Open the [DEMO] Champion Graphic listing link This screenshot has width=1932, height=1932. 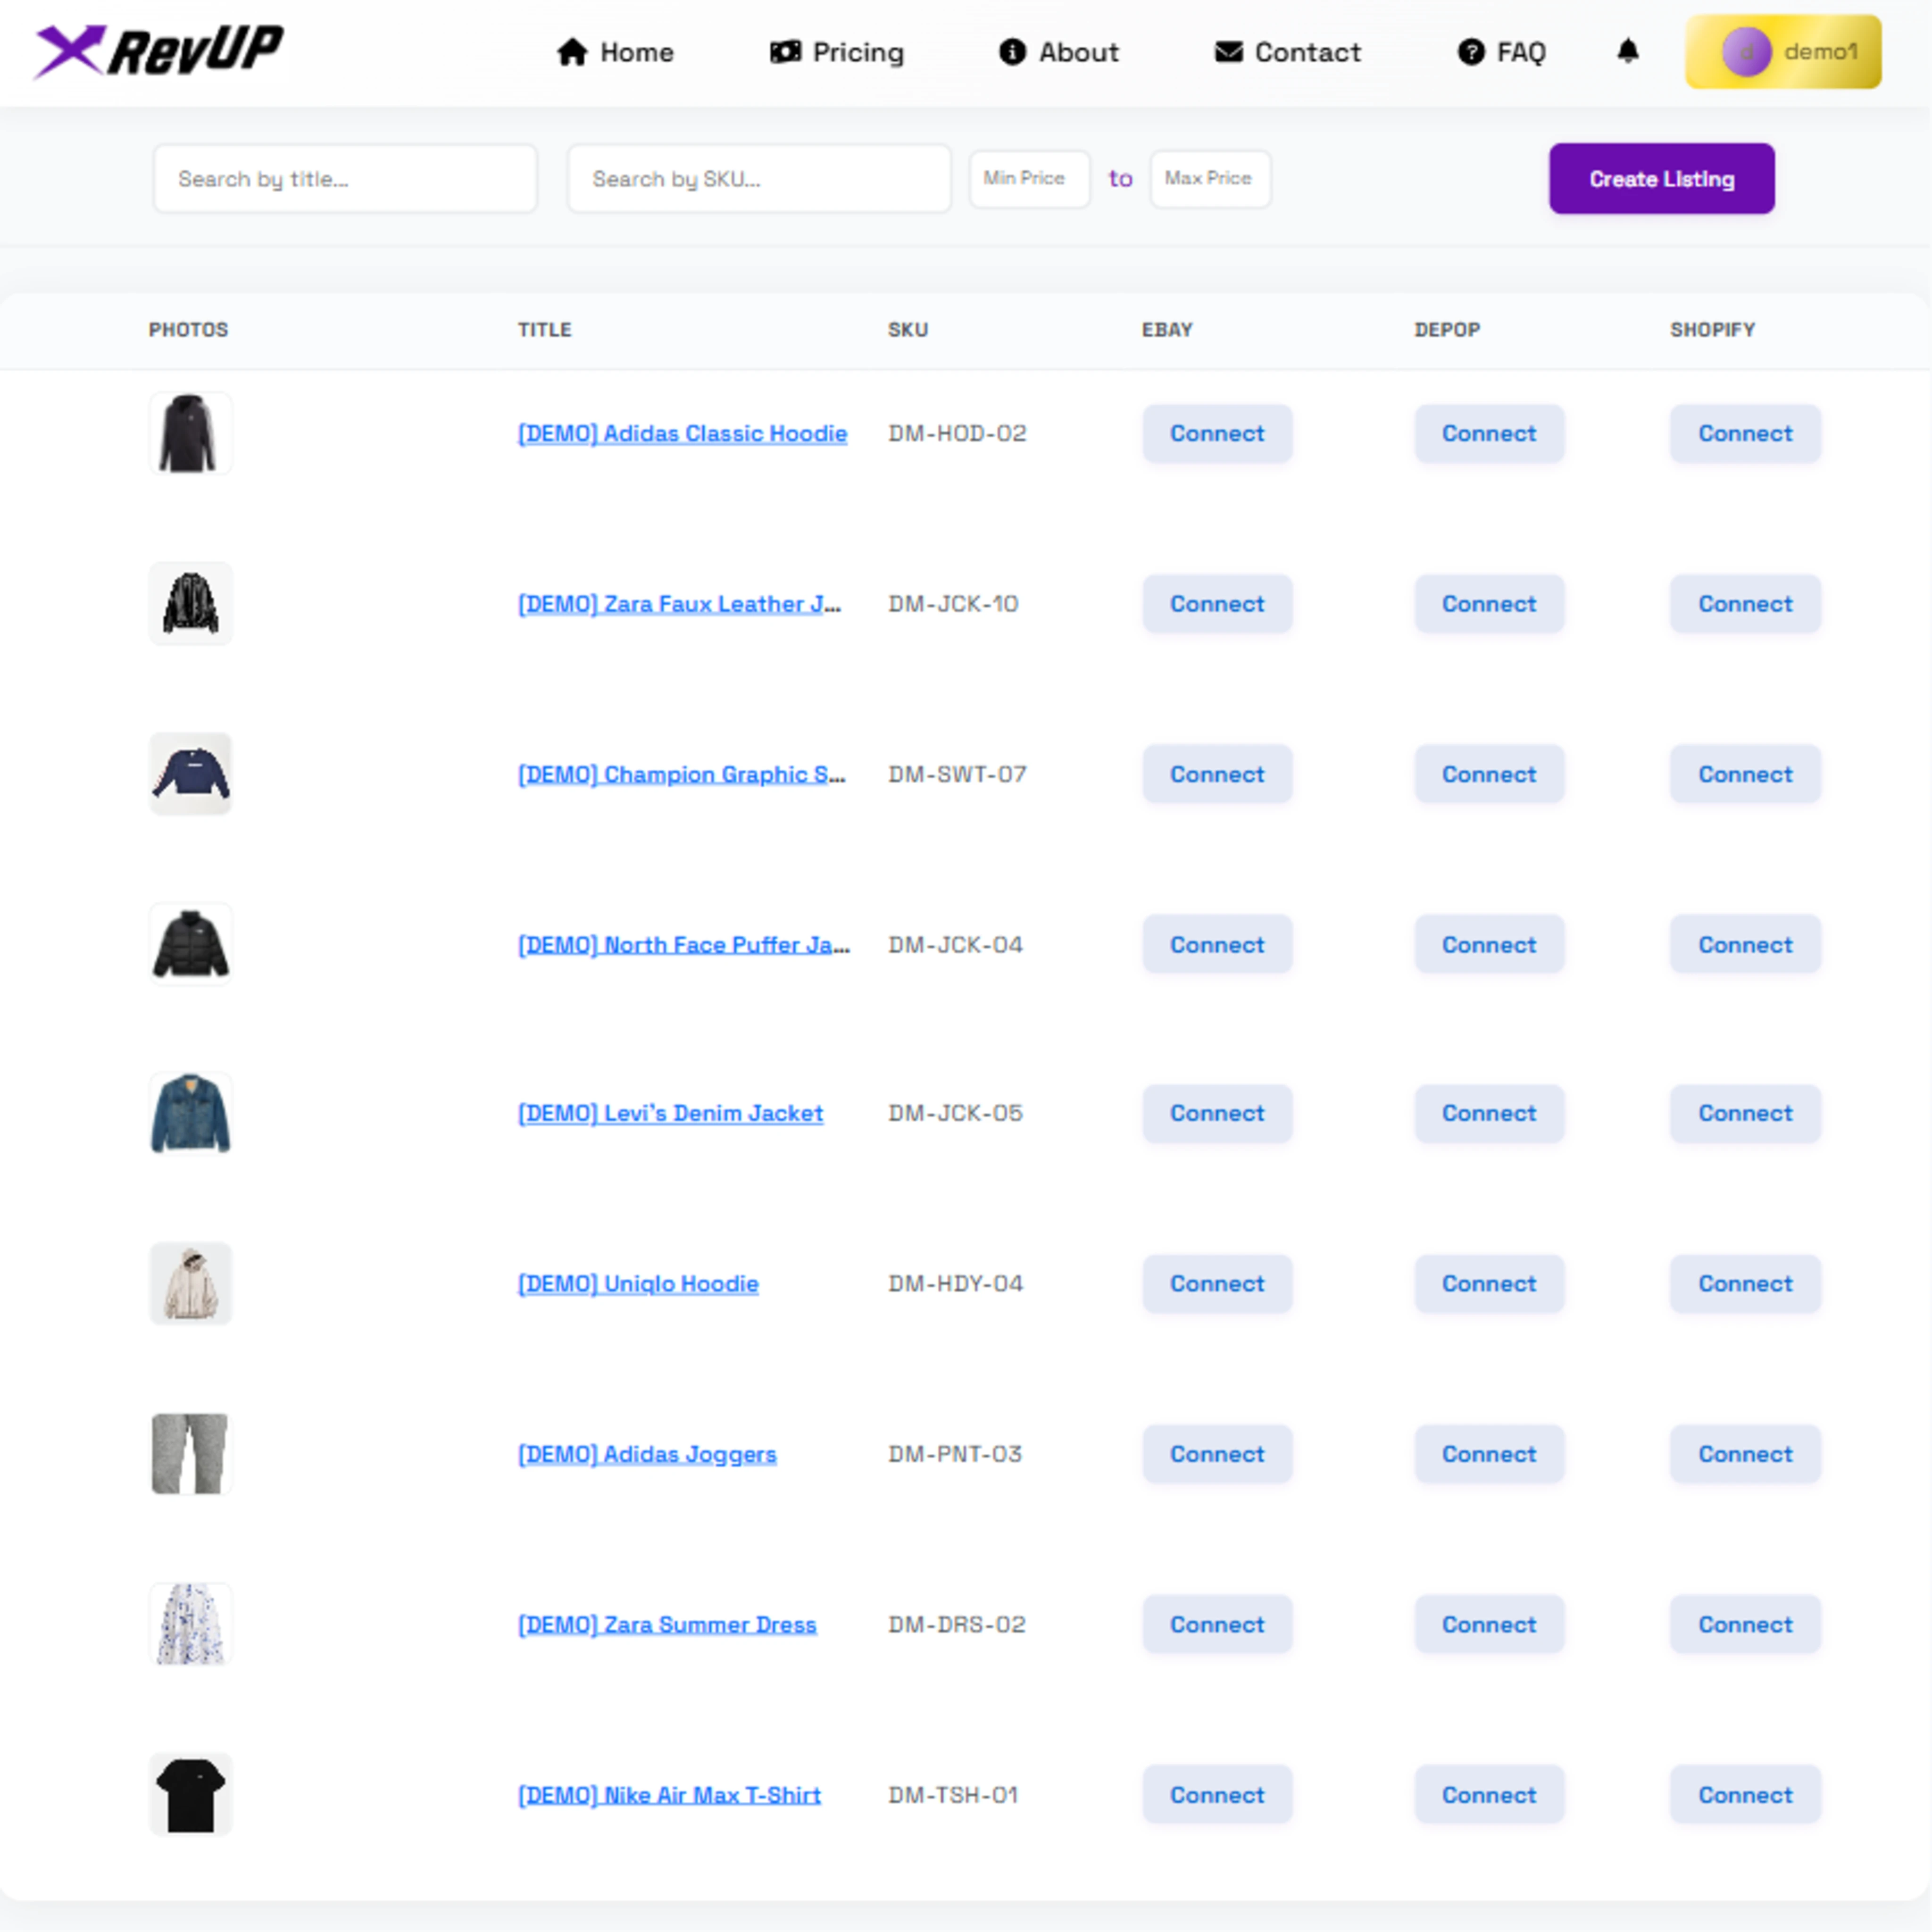pyautogui.click(x=681, y=774)
